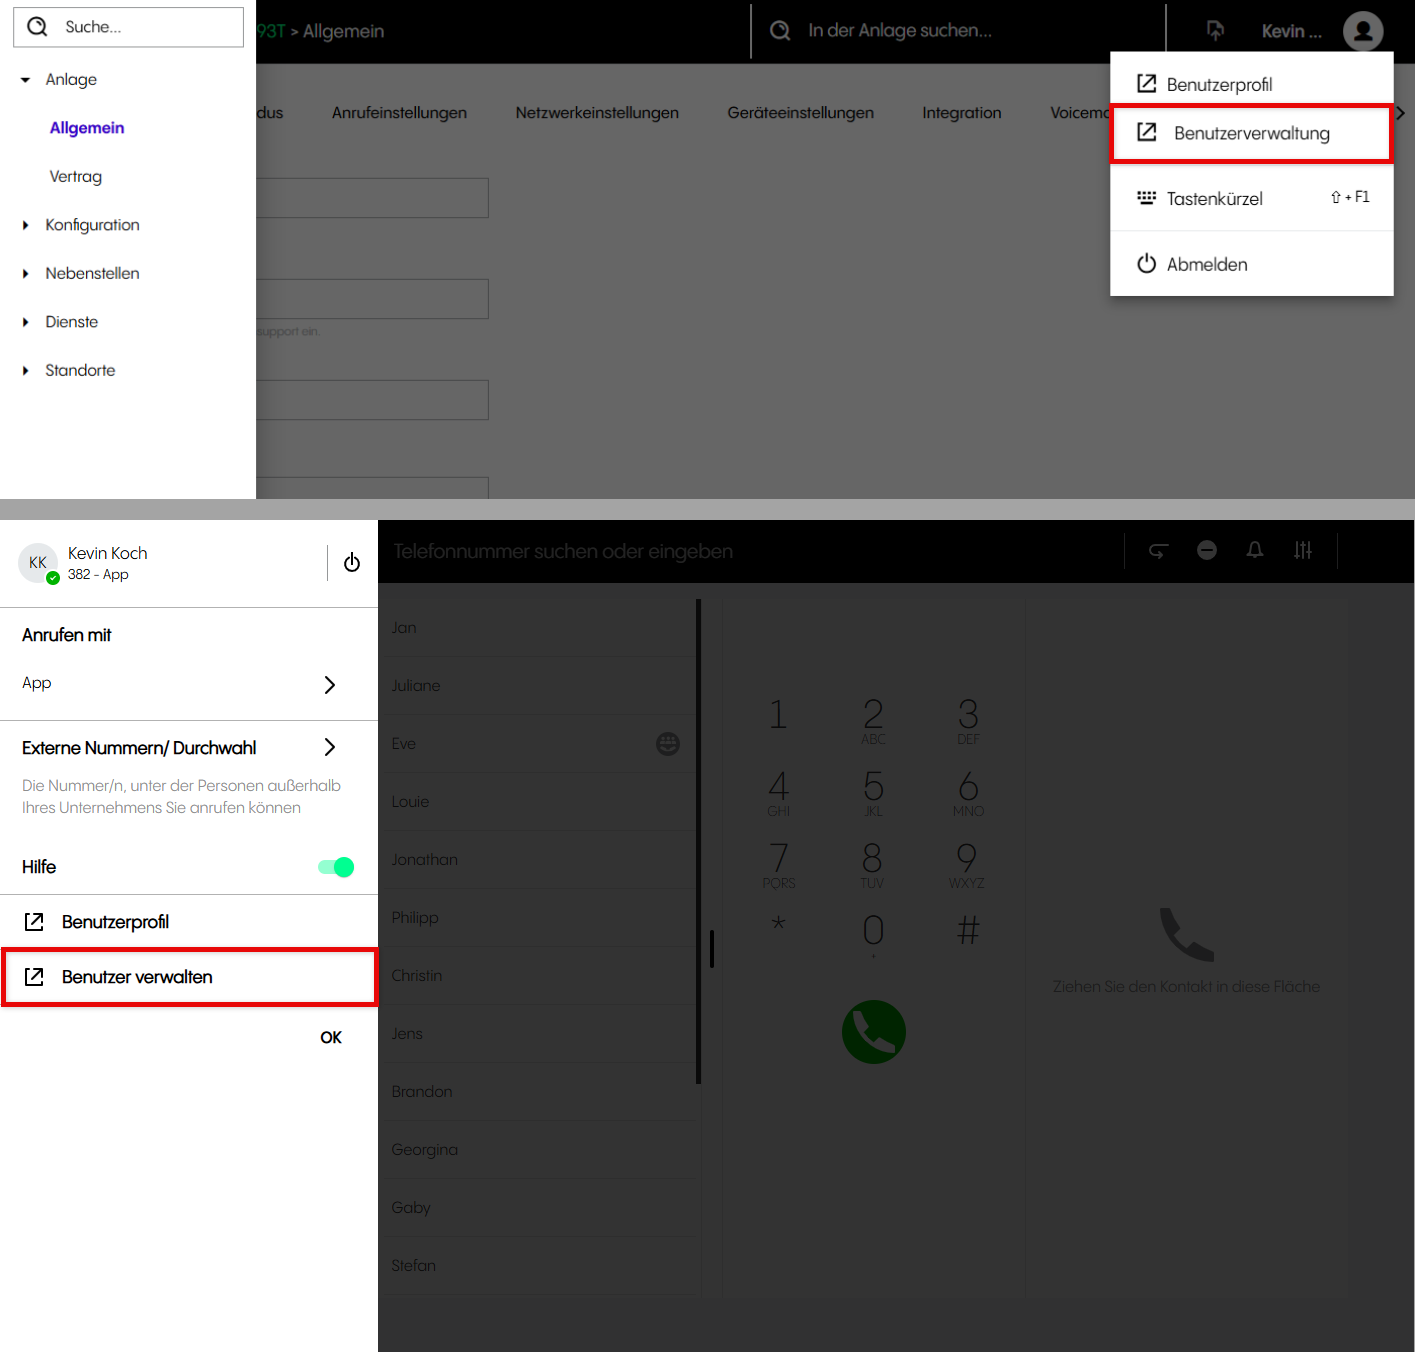Click the green call button
This screenshot has width=1415, height=1352.
[873, 1032]
